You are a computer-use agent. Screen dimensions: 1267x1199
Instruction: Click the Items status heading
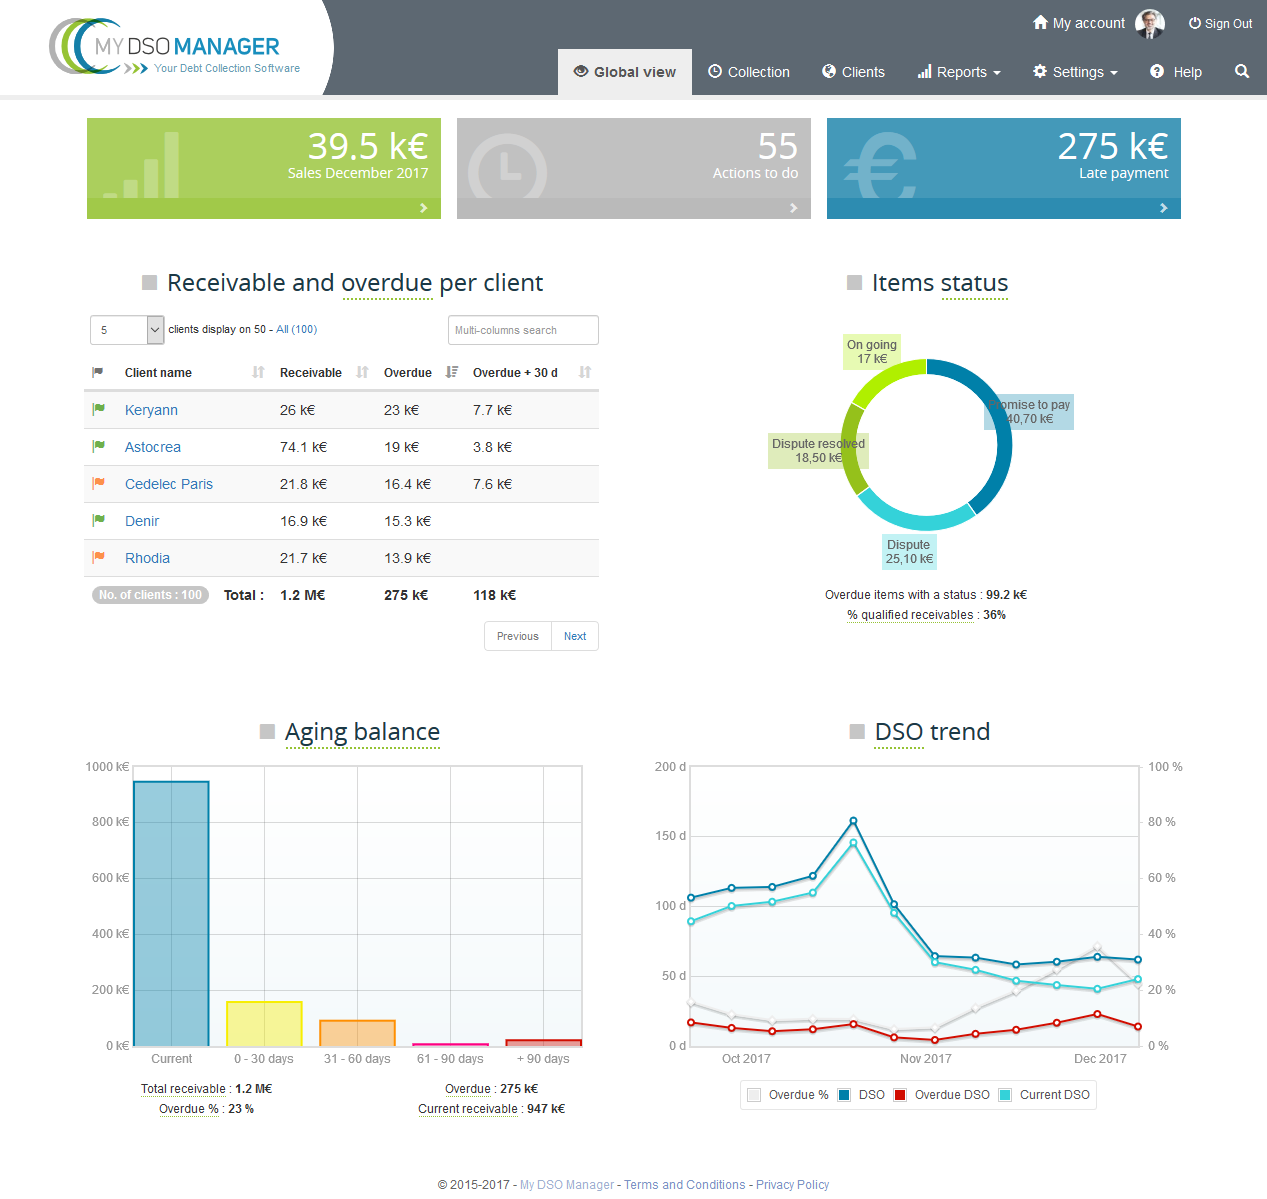coord(940,283)
